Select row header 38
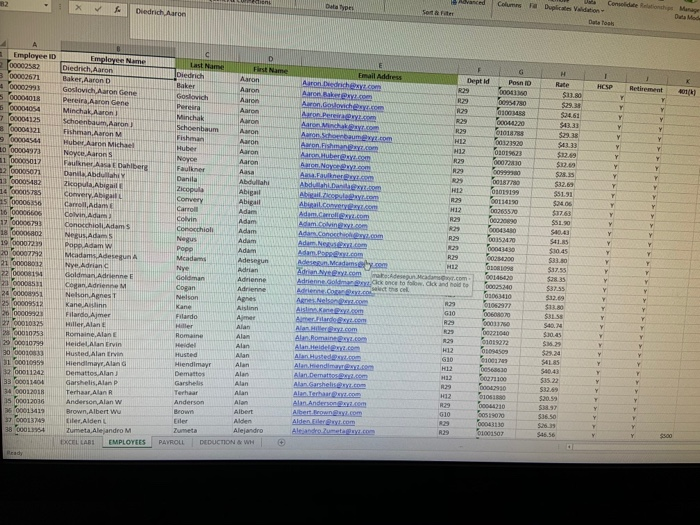This screenshot has width=700, height=525. point(8,430)
